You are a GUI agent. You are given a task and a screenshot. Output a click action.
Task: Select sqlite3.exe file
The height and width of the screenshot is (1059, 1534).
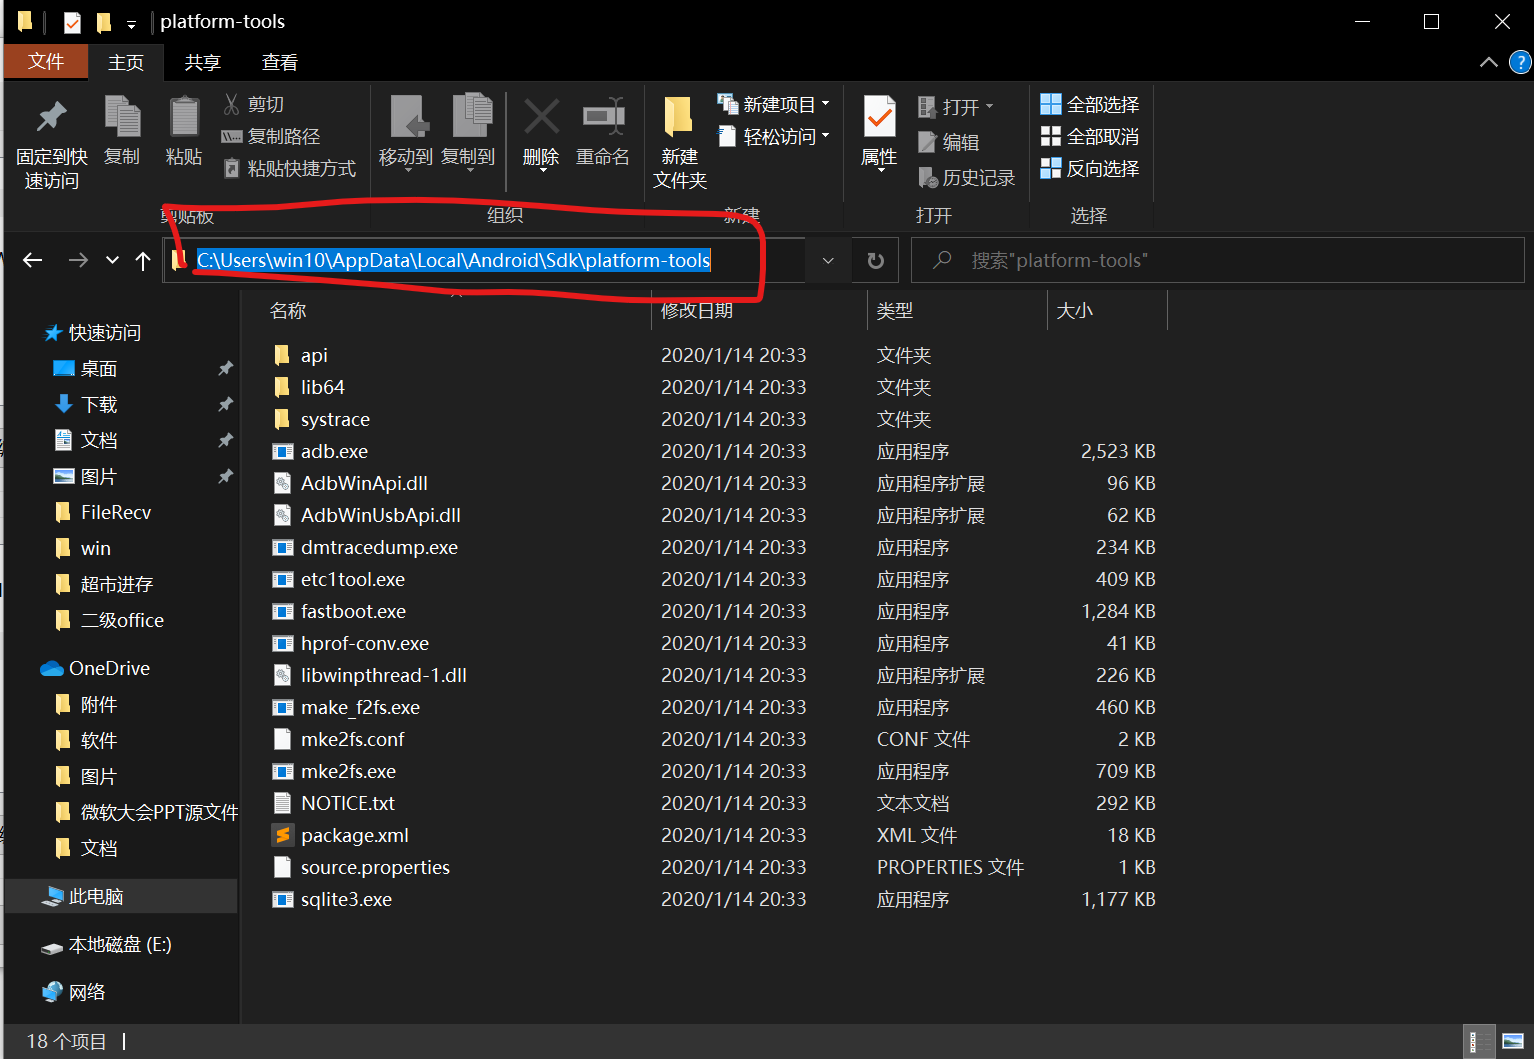333,899
